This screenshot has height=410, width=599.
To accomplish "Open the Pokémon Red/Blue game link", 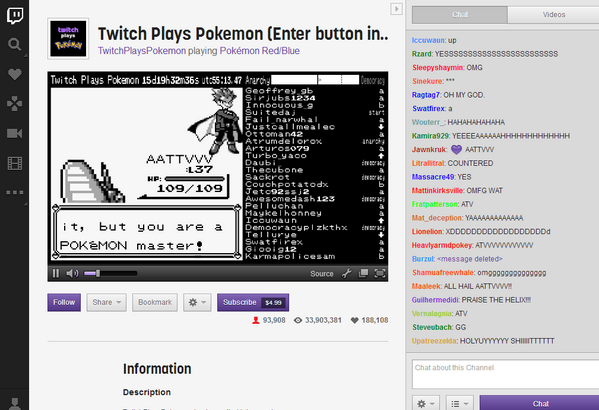I will coord(259,51).
